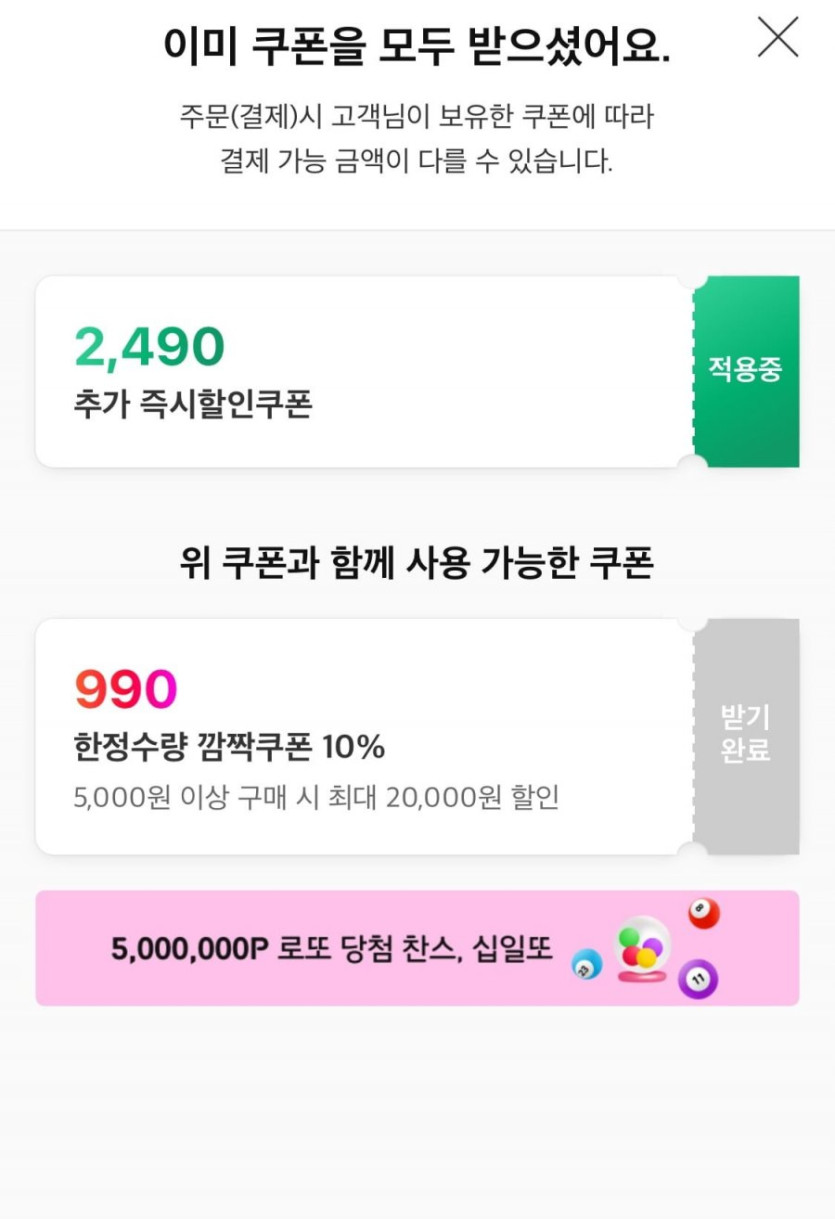Click the 추가 즉시할인쿠폰 label
This screenshot has width=835, height=1219.
(193, 404)
